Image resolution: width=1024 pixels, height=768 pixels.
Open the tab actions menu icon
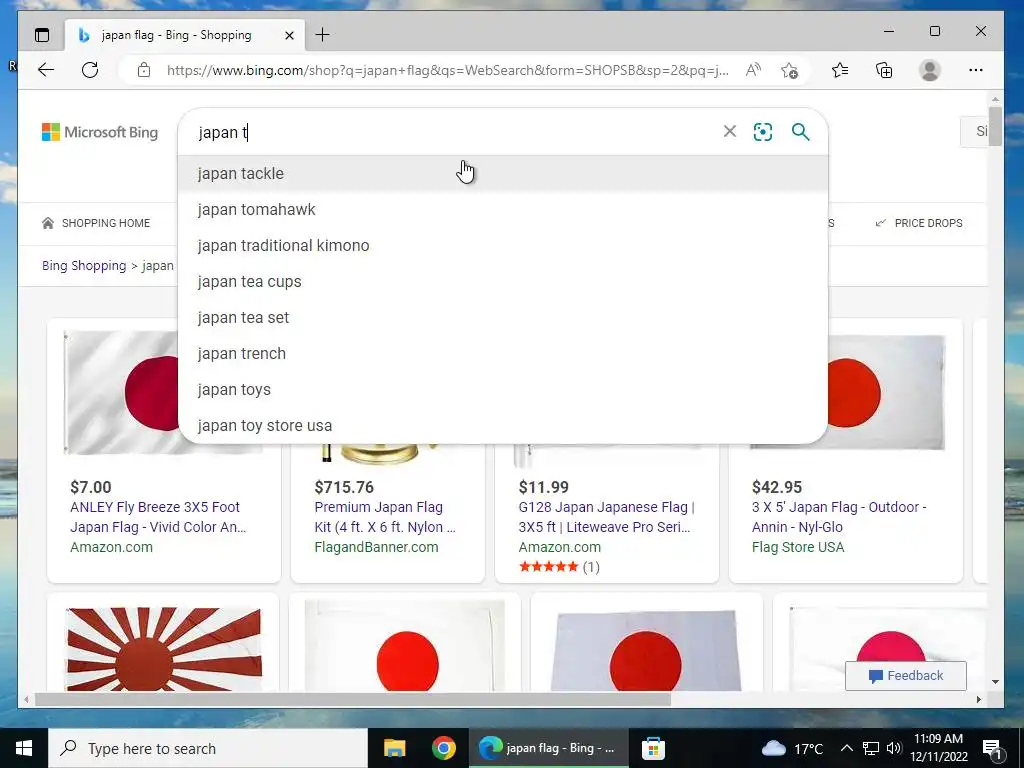coord(42,35)
